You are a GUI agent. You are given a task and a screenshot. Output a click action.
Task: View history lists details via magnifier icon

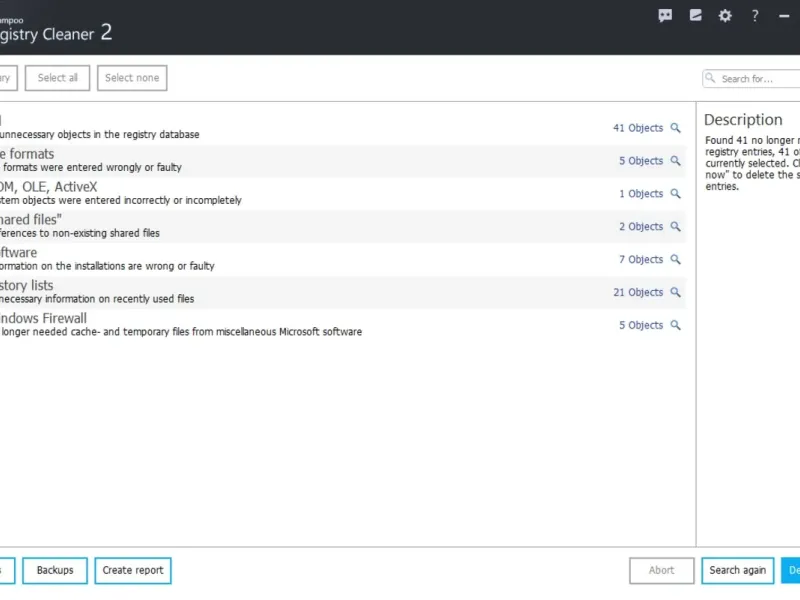pos(675,293)
